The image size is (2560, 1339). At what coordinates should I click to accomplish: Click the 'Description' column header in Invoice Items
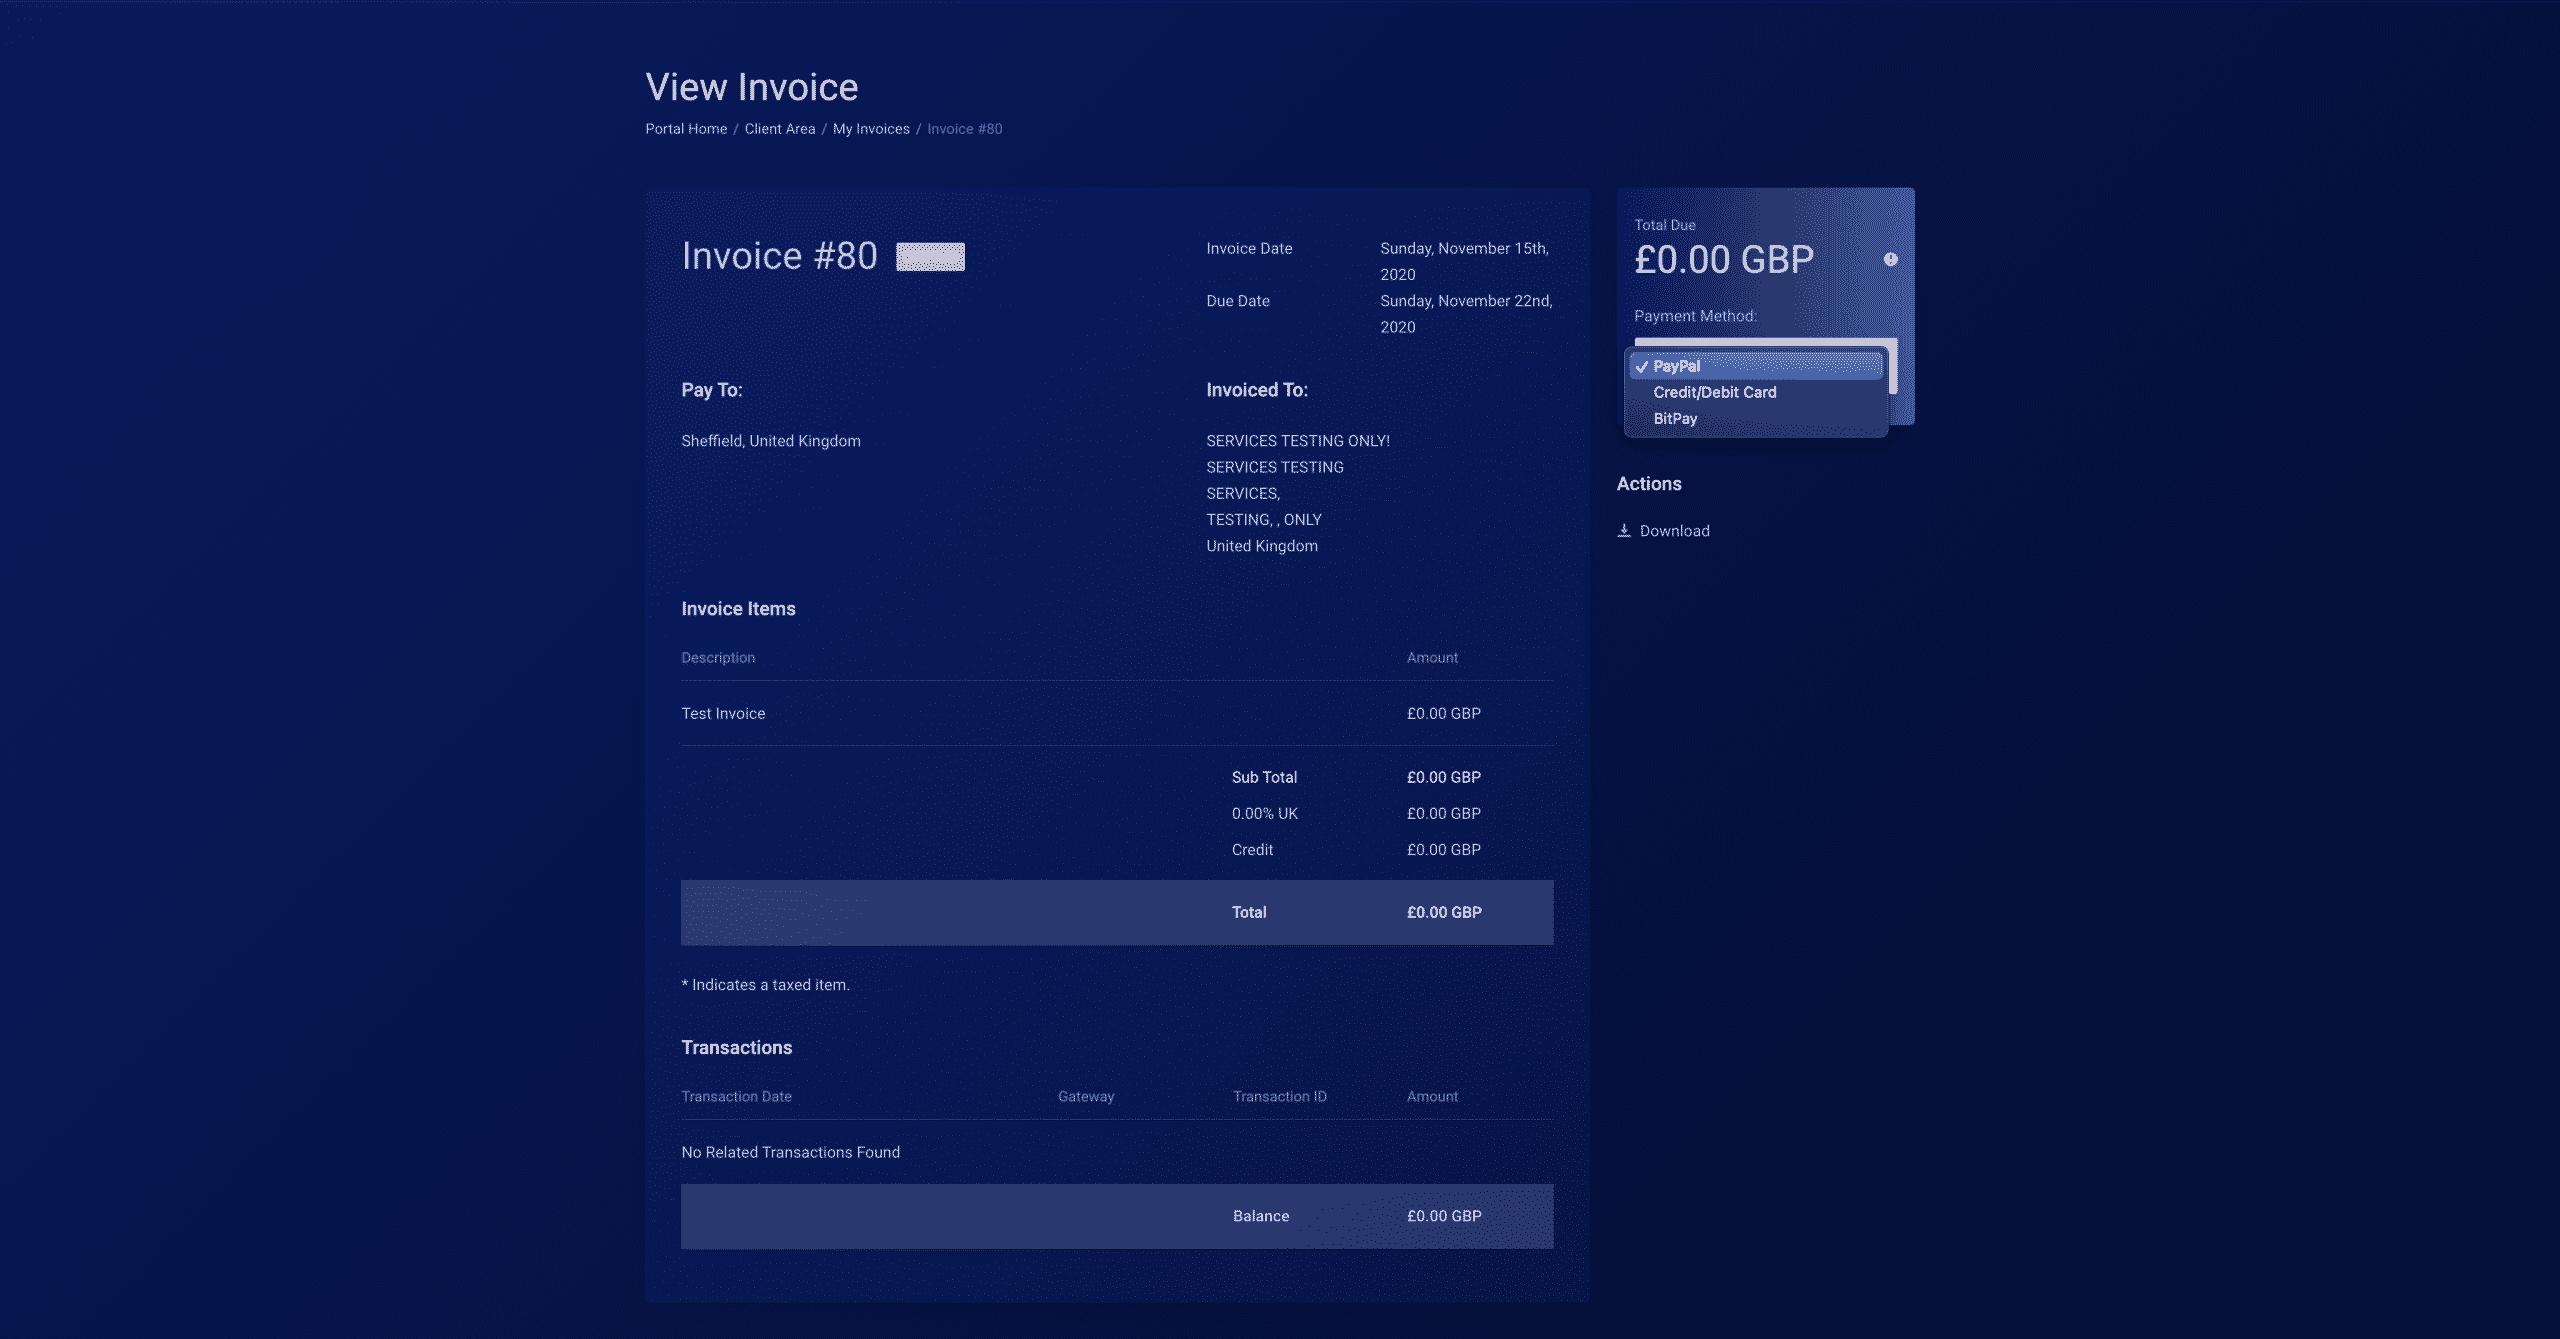[718, 657]
